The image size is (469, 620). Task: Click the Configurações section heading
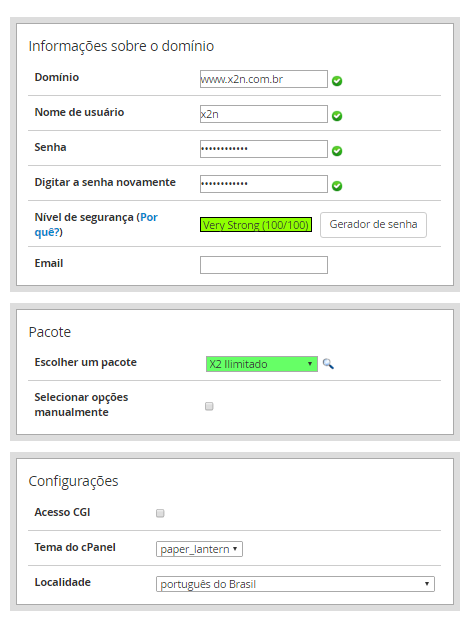(x=74, y=481)
